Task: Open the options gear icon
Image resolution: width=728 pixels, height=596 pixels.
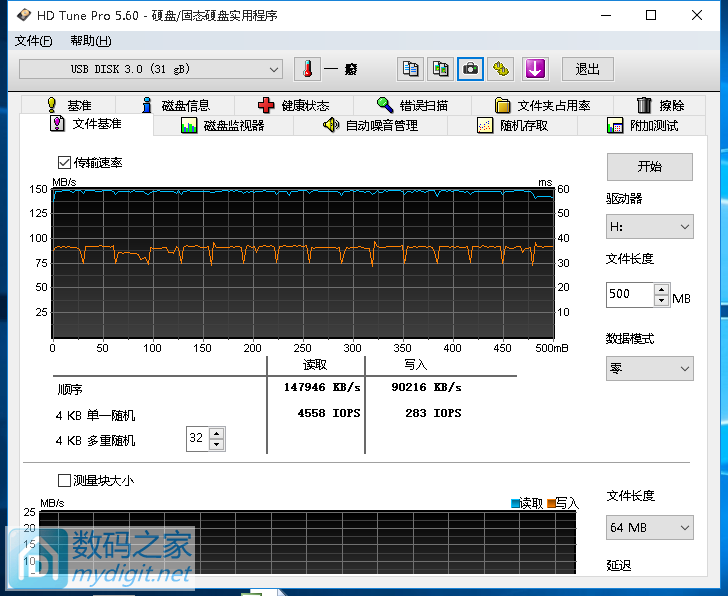Action: tap(500, 70)
